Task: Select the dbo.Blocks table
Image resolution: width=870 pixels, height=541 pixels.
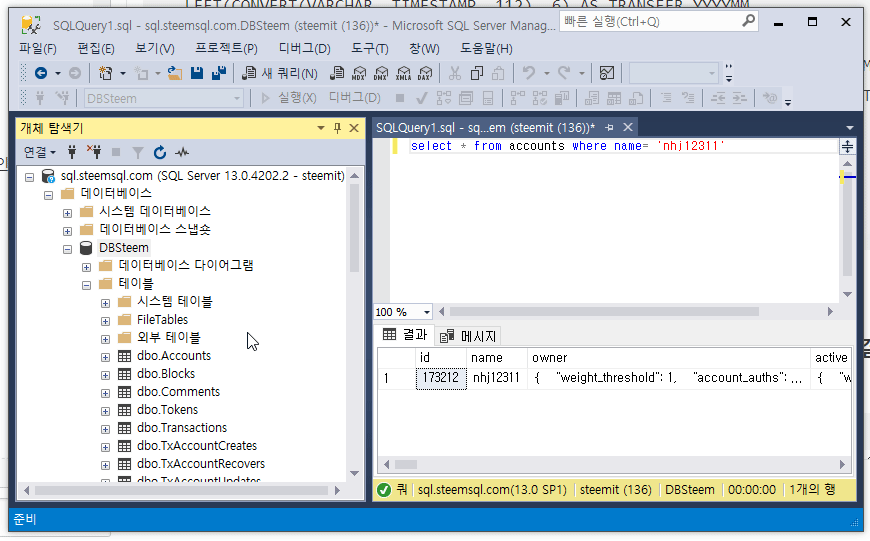Action: [166, 373]
